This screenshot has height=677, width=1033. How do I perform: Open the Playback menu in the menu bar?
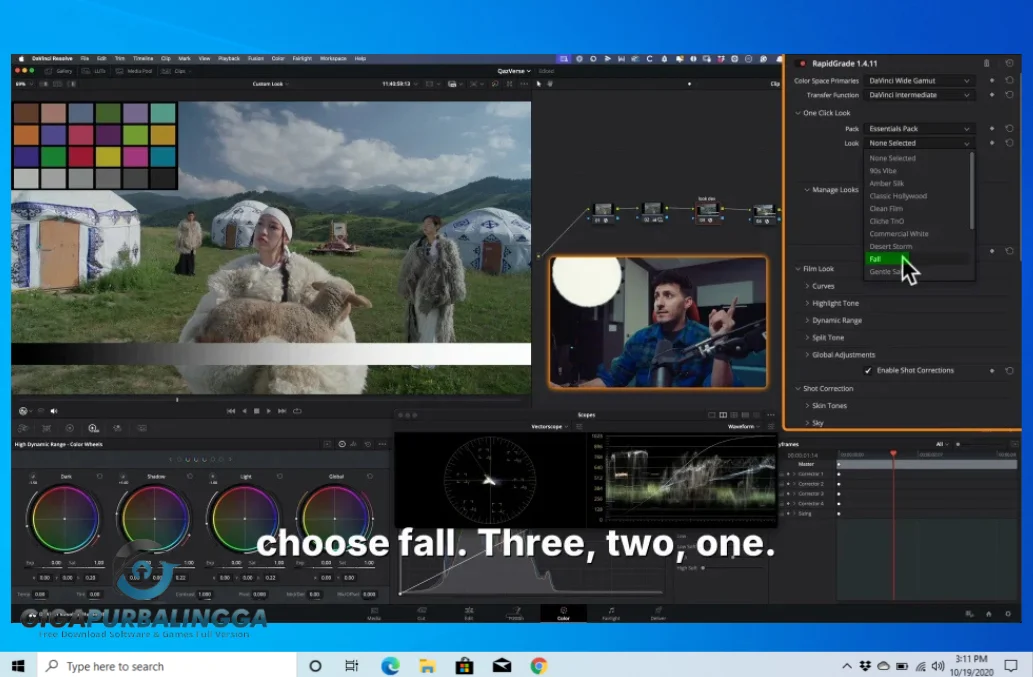pyautogui.click(x=229, y=59)
